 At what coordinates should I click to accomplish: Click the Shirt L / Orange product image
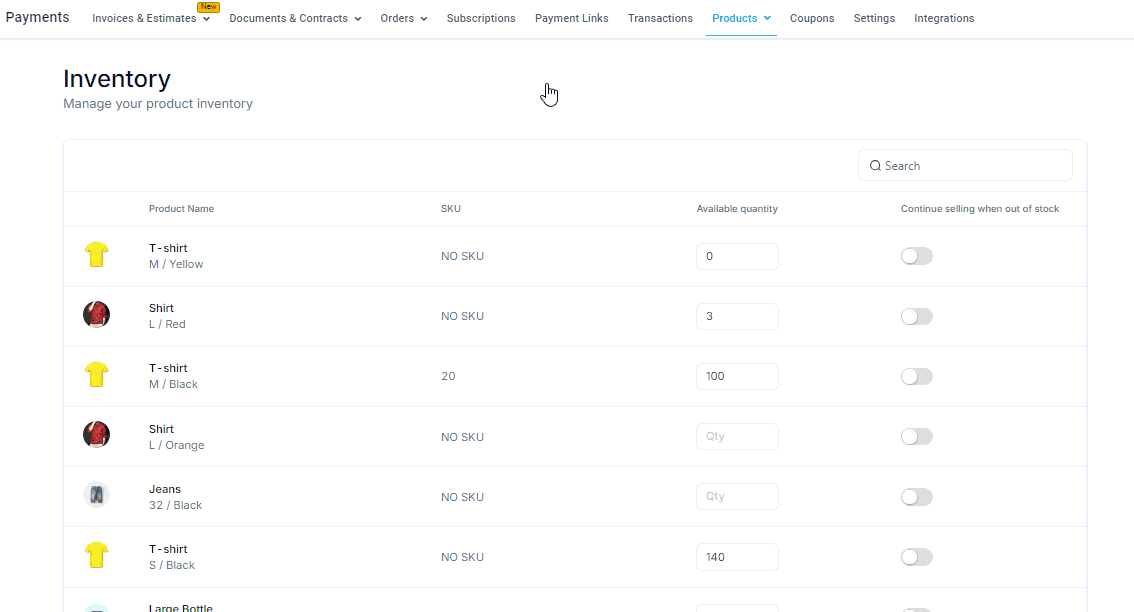96,435
